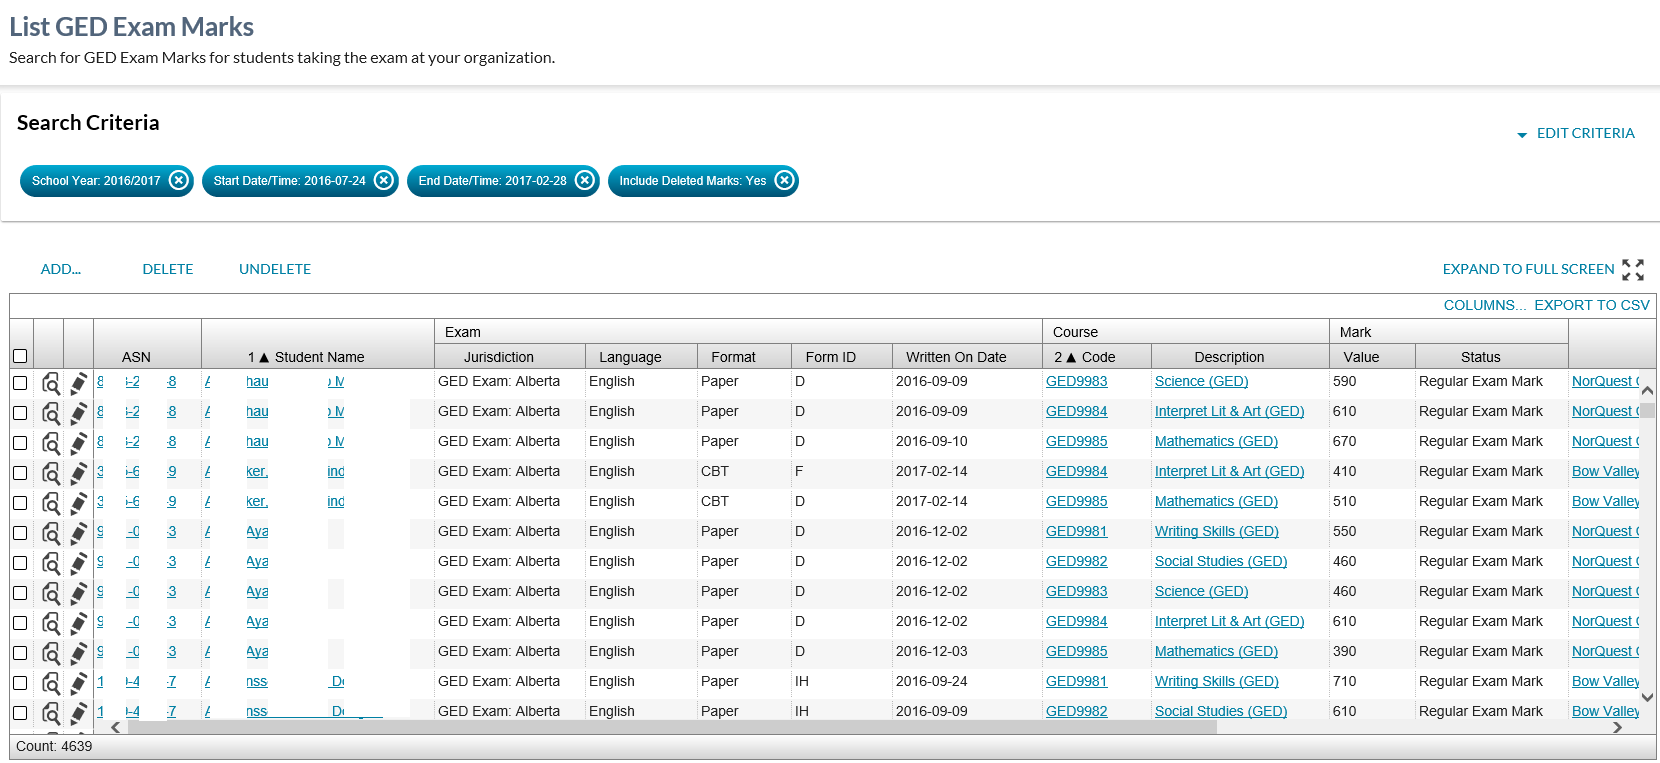1660x763 pixels.
Task: Open the Add menu
Action: click(x=60, y=269)
